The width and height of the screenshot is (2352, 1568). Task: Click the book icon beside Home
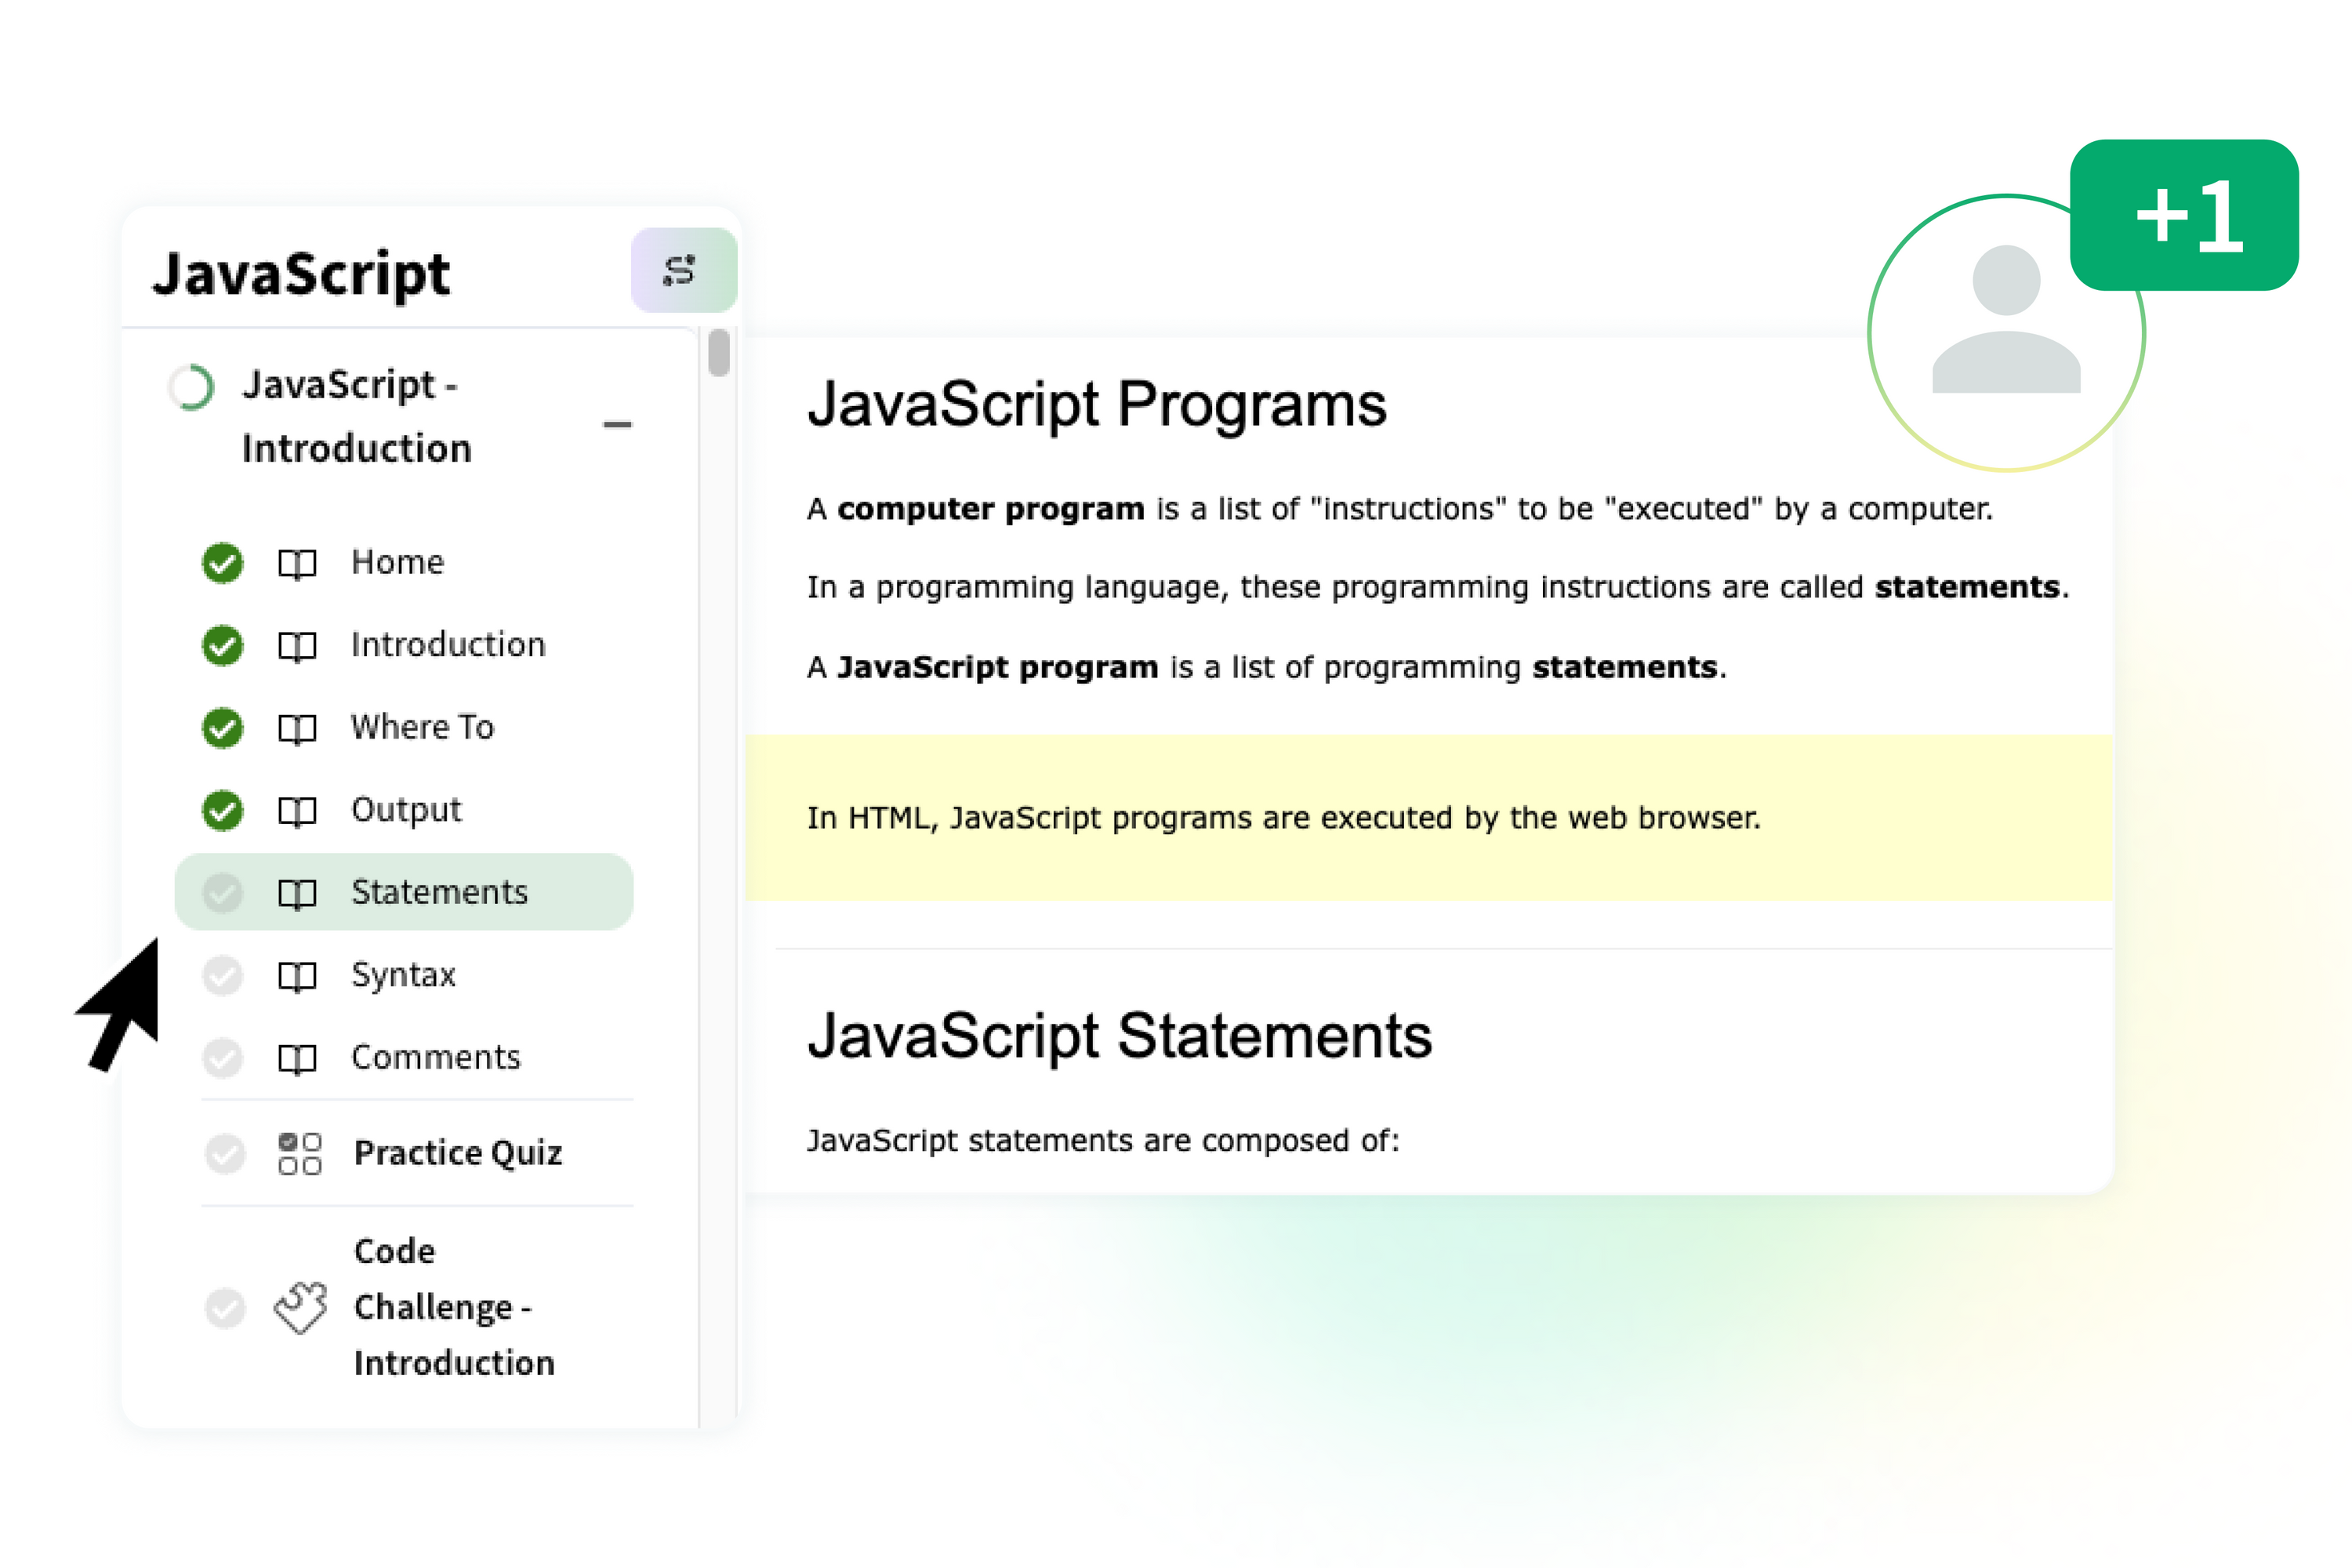(x=297, y=562)
